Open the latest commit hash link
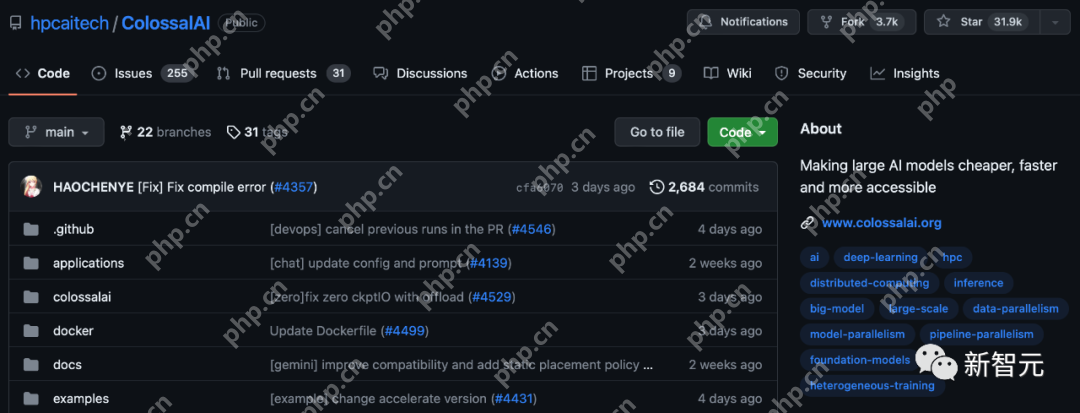 (539, 187)
